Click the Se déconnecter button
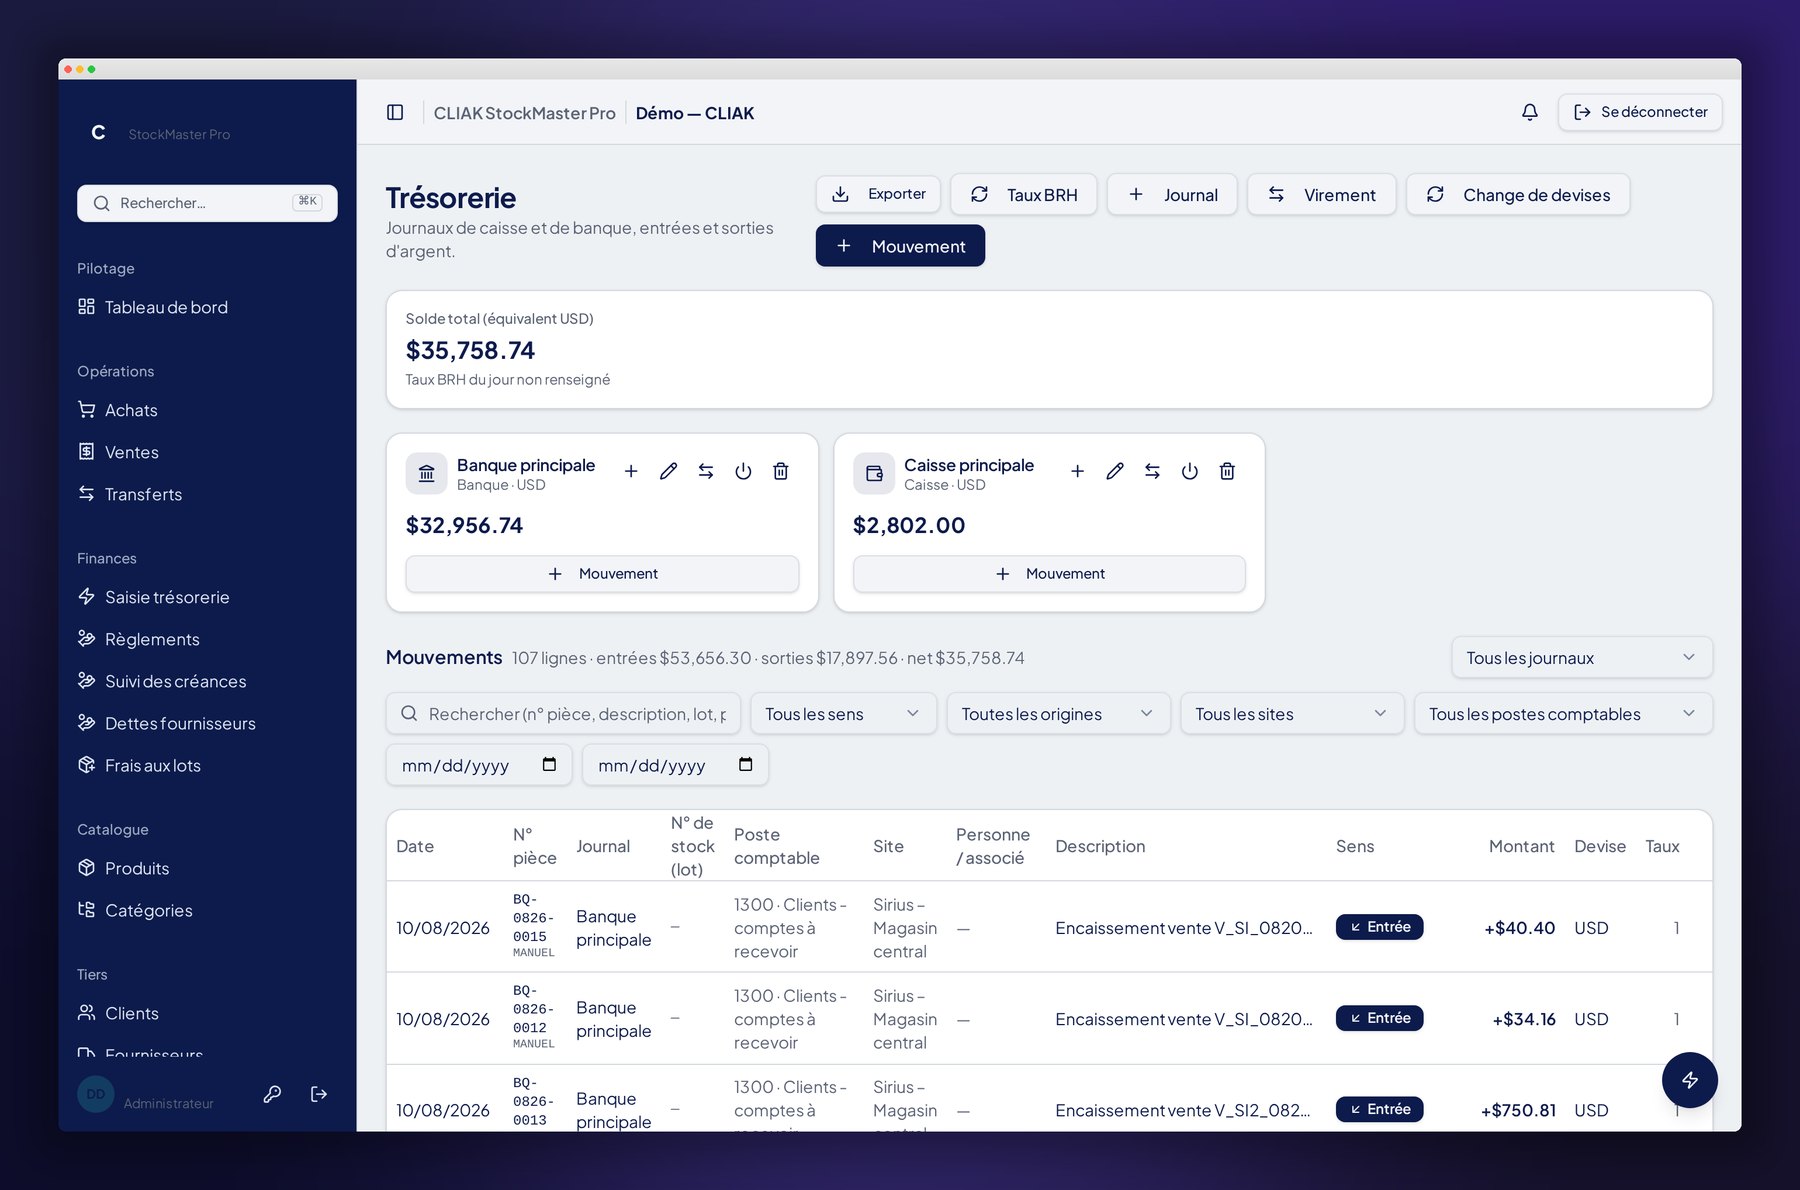 coord(1640,112)
